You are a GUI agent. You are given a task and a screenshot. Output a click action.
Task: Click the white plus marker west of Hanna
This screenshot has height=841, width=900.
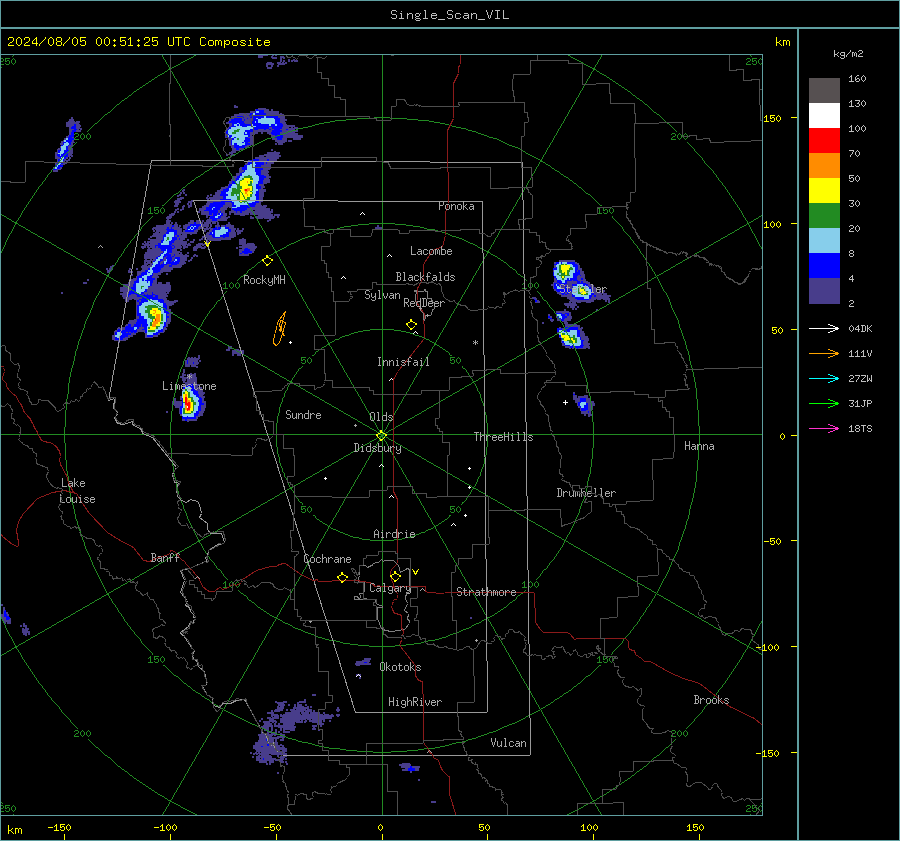pyautogui.click(x=565, y=402)
